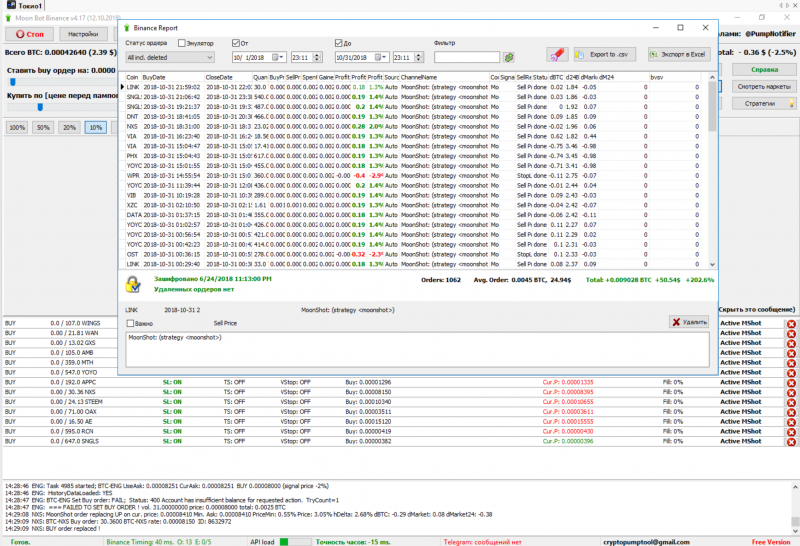
Task: Cancel the AMB order with red X
Action: pos(791,353)
